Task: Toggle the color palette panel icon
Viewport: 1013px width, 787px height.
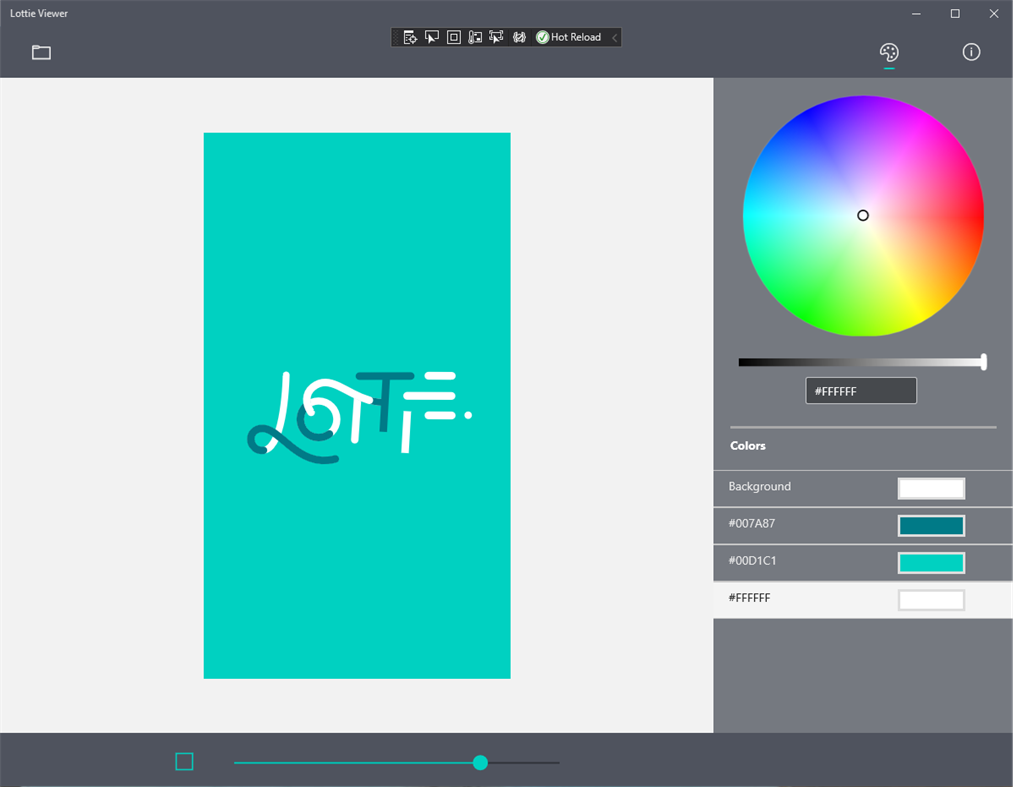Action: pos(889,52)
